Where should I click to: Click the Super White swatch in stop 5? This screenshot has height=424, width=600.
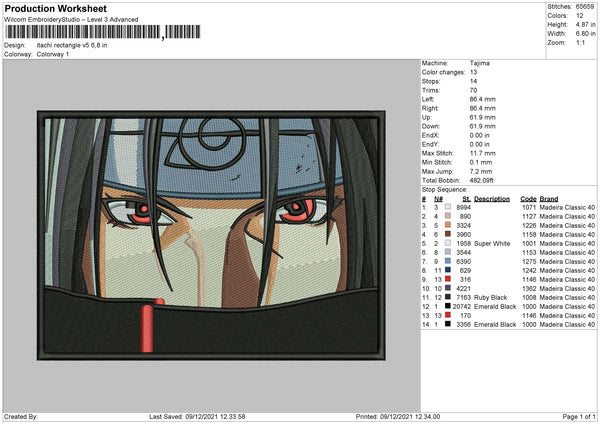448,243
